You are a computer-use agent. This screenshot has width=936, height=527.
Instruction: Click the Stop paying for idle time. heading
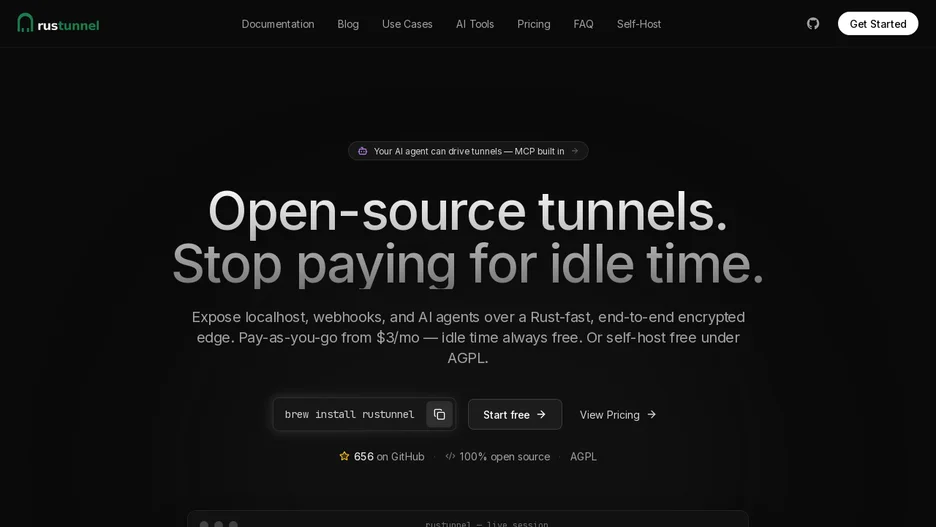tap(468, 264)
